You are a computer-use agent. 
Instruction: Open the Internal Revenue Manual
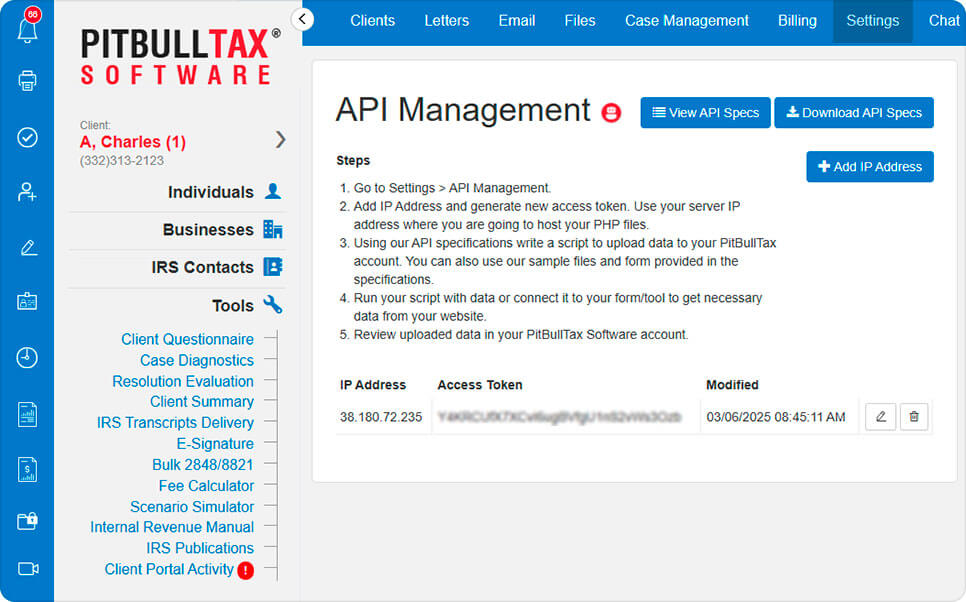tap(172, 527)
